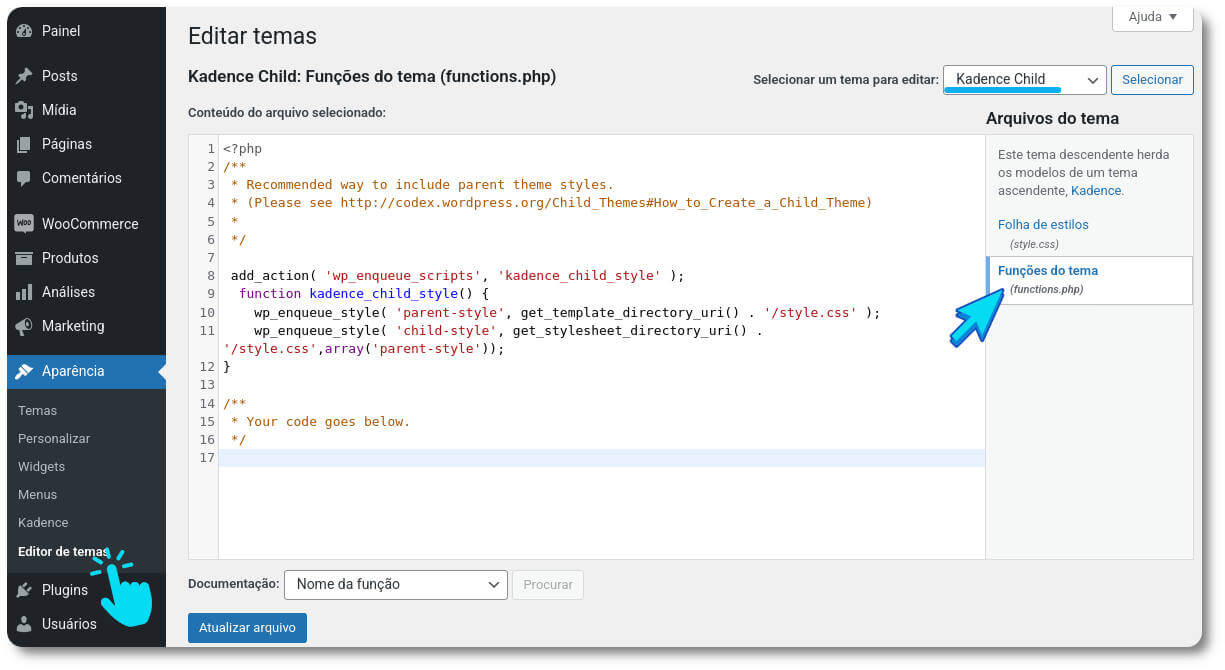Open the Posts menu label
The height and width of the screenshot is (670, 1225).
coord(59,76)
